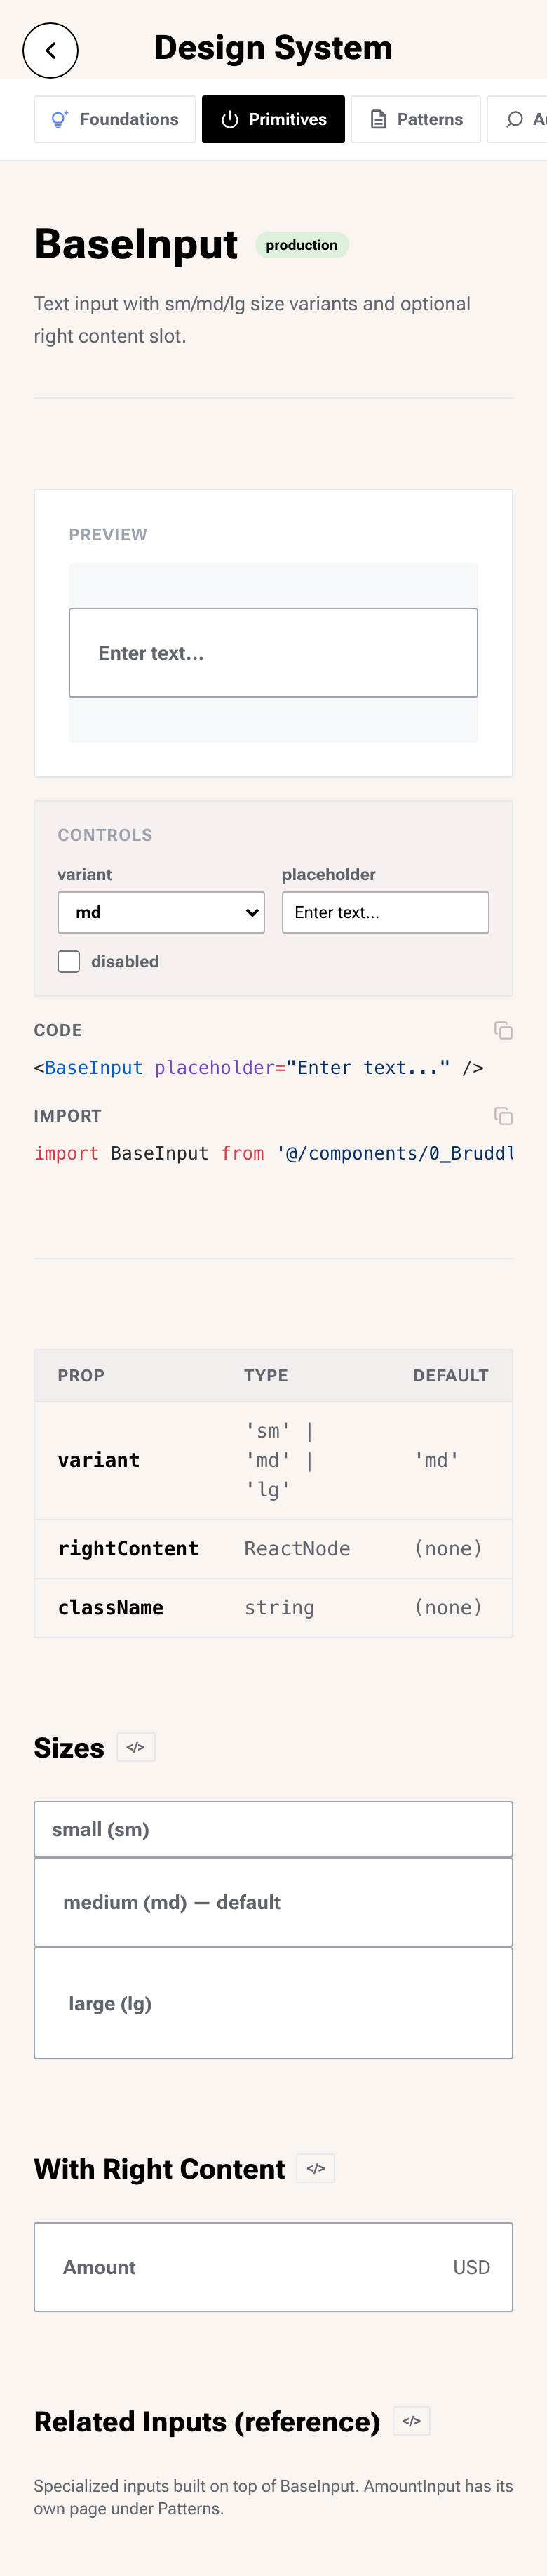Show code for the Sizes section
Image resolution: width=547 pixels, height=2576 pixels.
(136, 1747)
